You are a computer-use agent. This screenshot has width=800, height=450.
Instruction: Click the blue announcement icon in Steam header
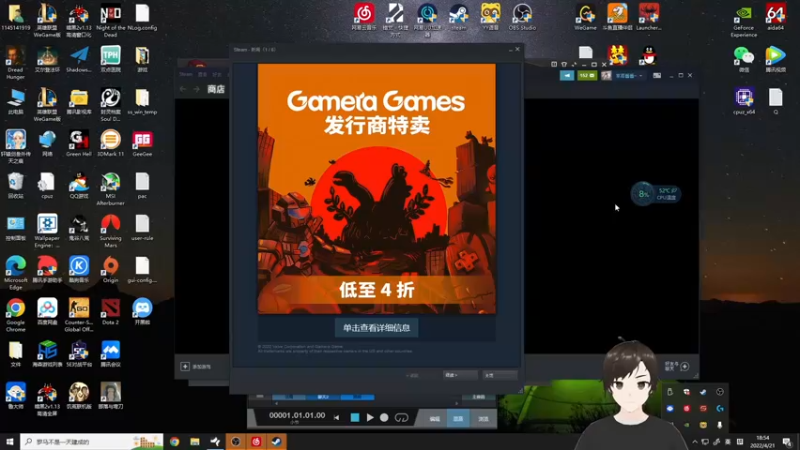[567, 76]
